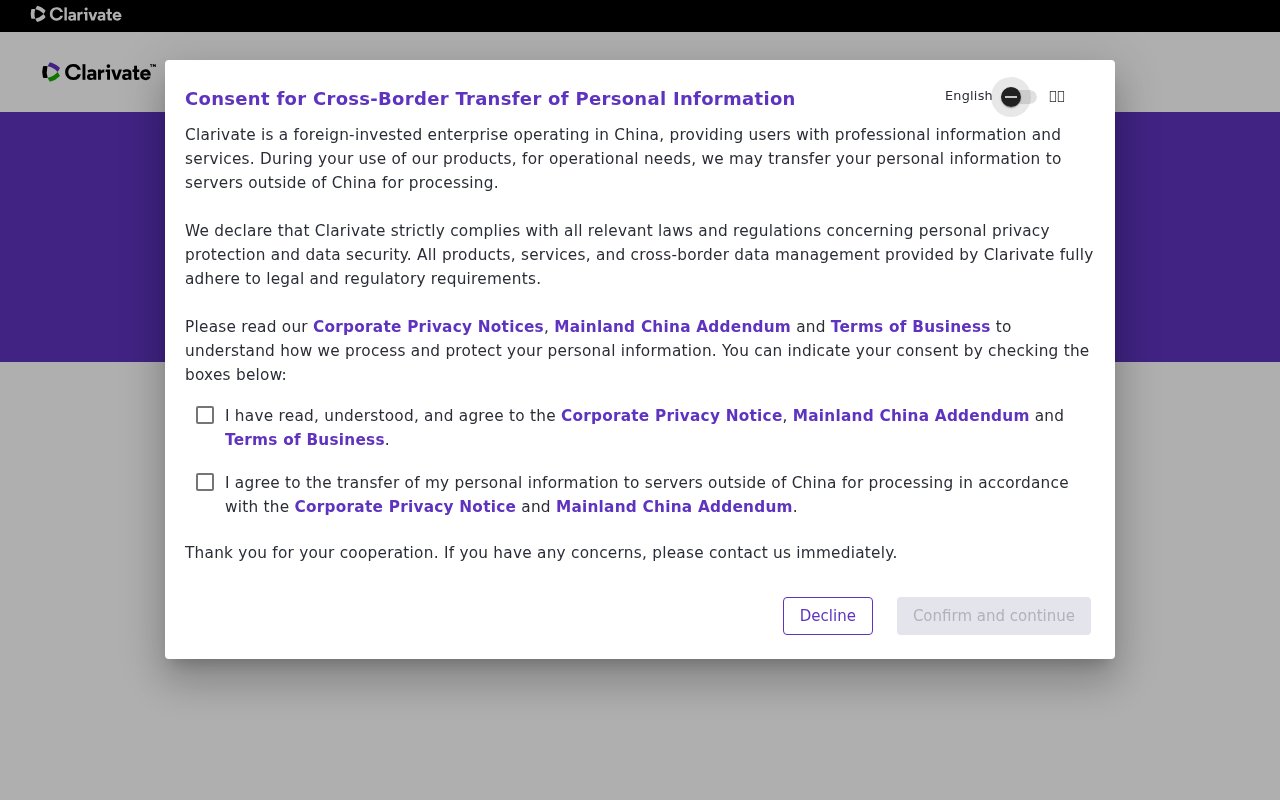The height and width of the screenshot is (800, 1280).
Task: Open 'Corporate Privacy Notice' link in the transfer consent label
Action: tap(405, 507)
